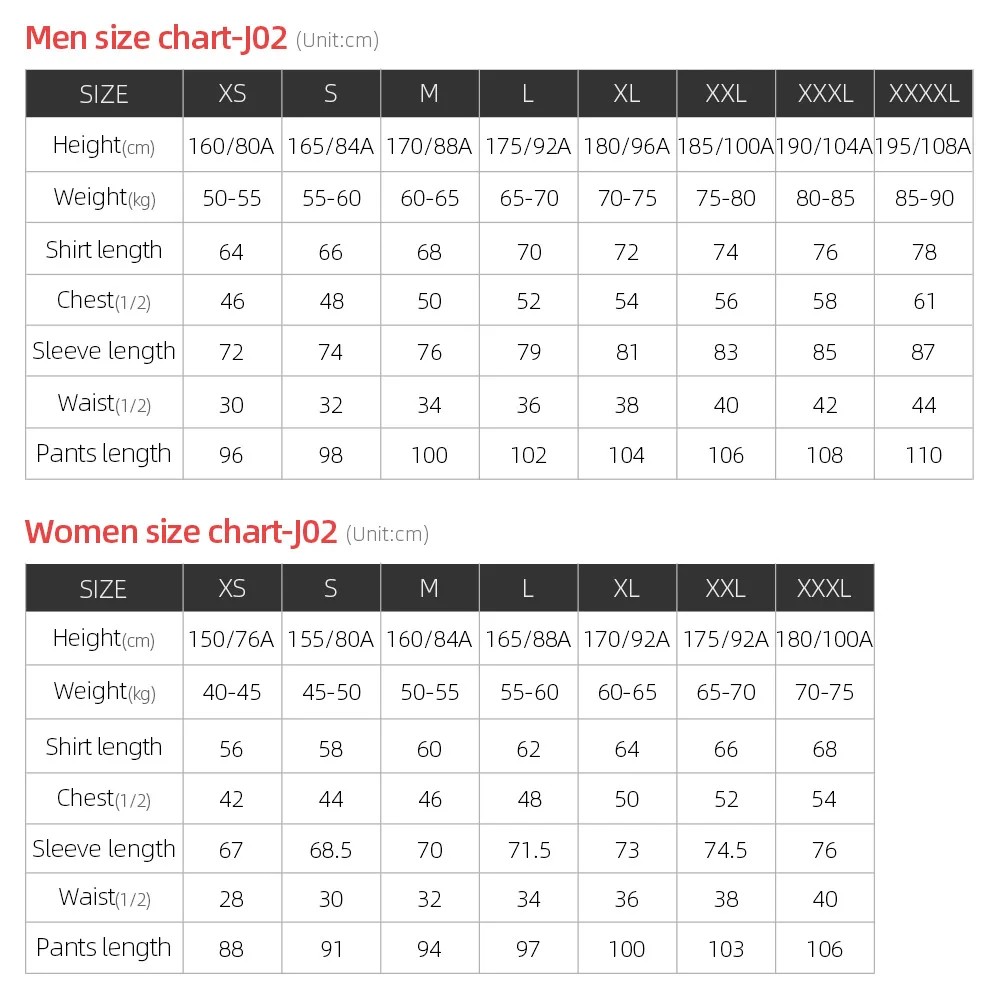Click the Men size chart-J02 heading
This screenshot has height=990, width=1000.
tap(155, 38)
